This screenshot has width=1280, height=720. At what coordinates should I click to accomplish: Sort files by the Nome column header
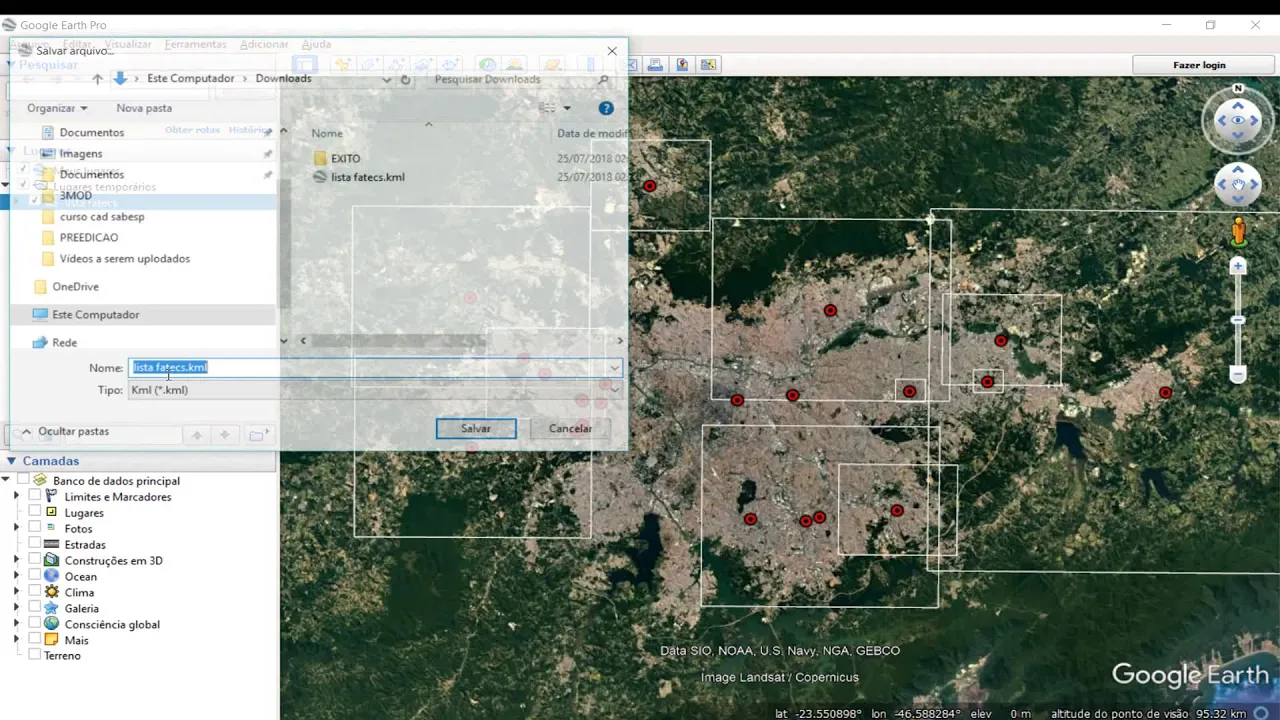327,133
